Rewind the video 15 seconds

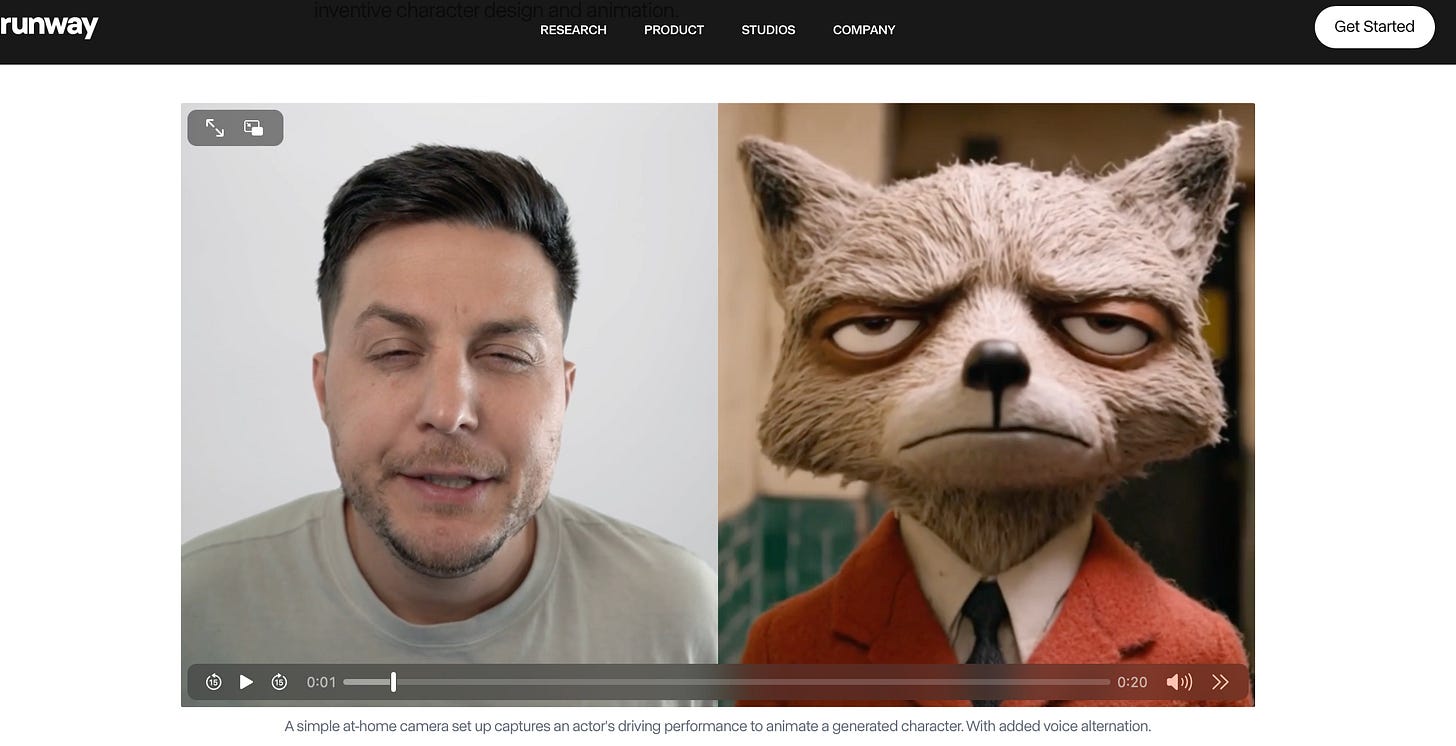tap(213, 682)
